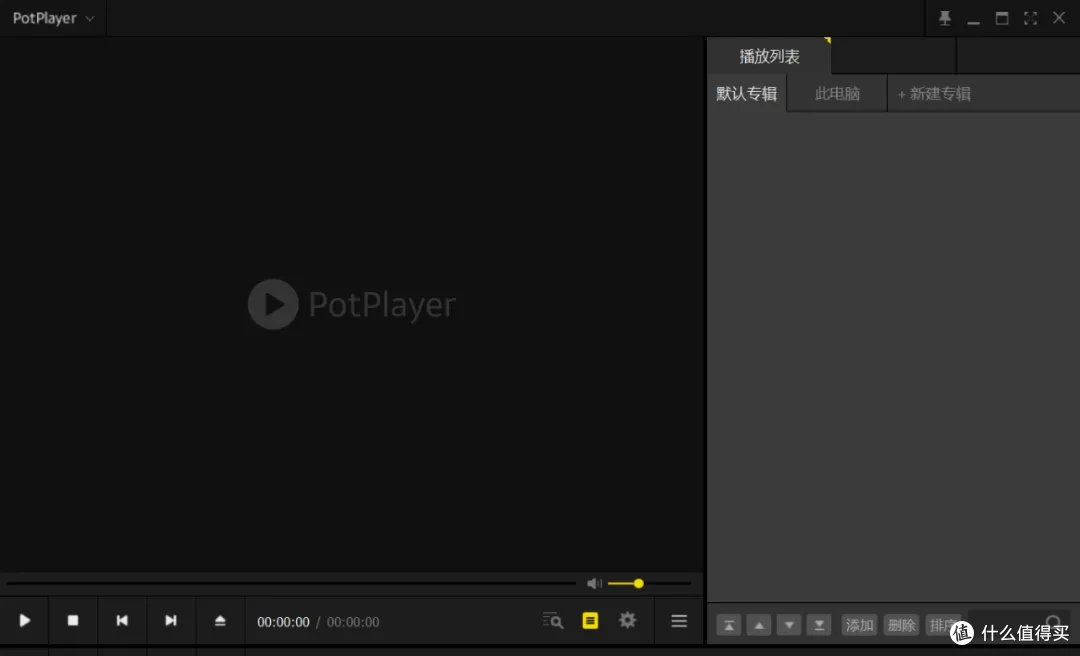Open the playlist search icon
The height and width of the screenshot is (656, 1080).
pyautogui.click(x=553, y=621)
